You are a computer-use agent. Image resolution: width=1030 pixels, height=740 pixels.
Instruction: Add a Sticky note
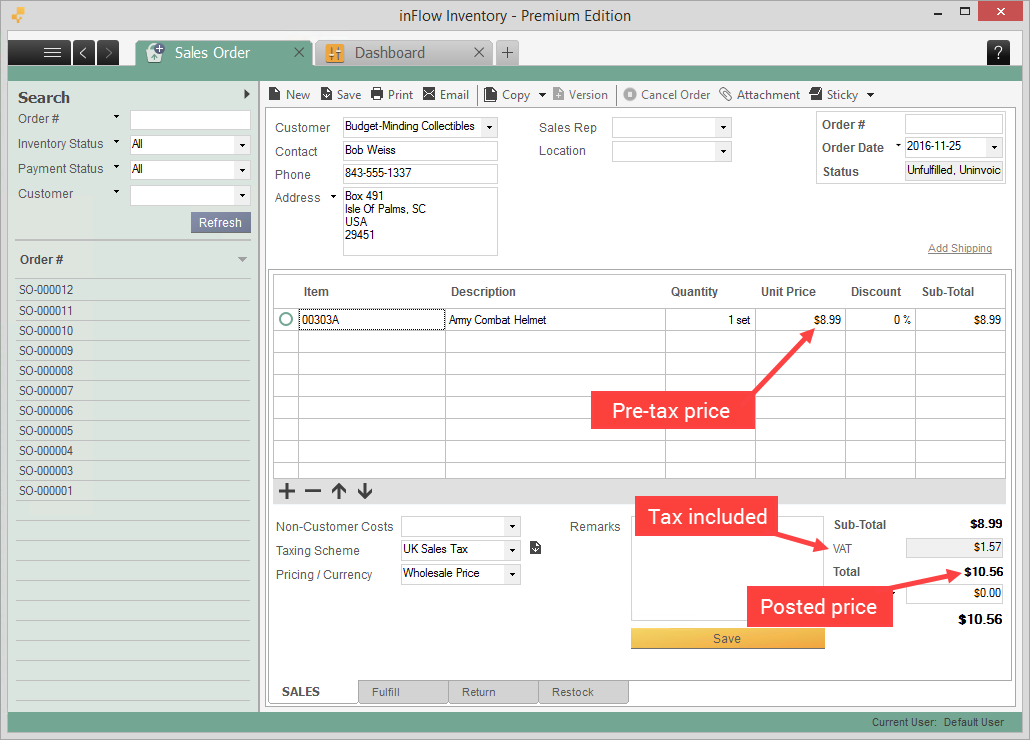click(x=834, y=95)
